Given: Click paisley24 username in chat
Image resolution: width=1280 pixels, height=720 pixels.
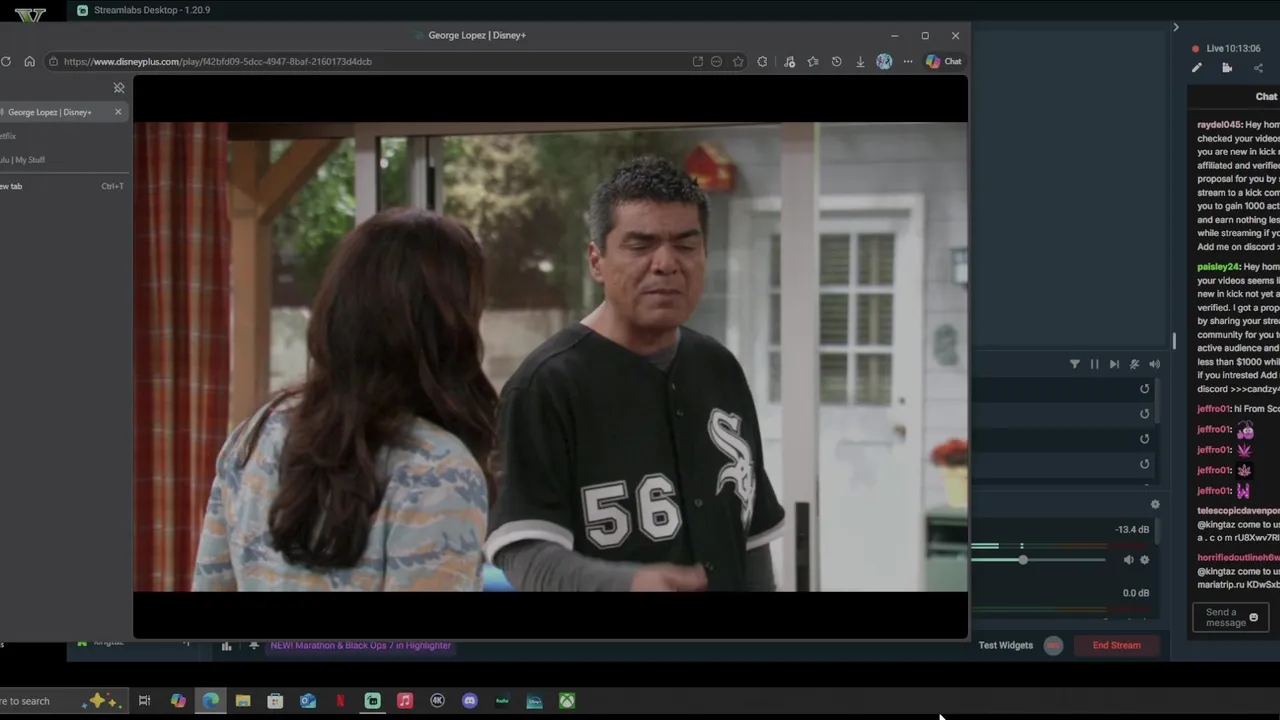Looking at the screenshot, I should click(x=1218, y=267).
